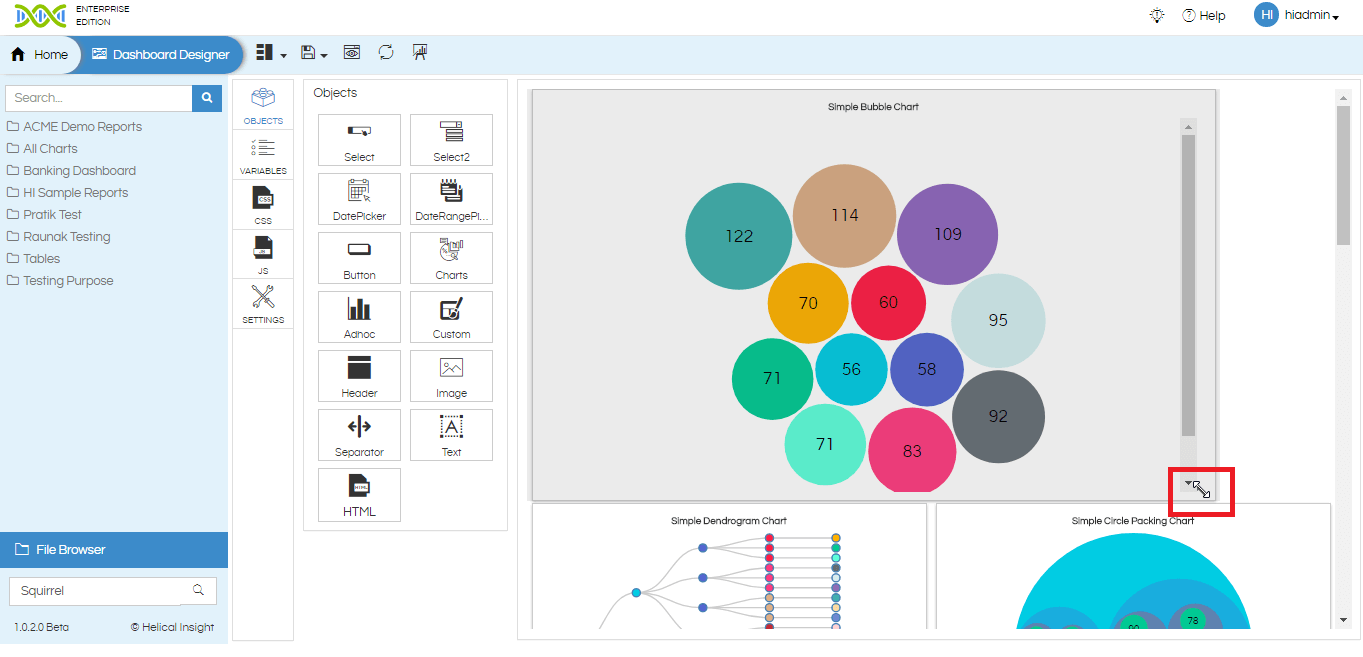This screenshot has width=1363, height=657.
Task: Click the Simple Dendrogram Chart title
Action: (x=729, y=521)
